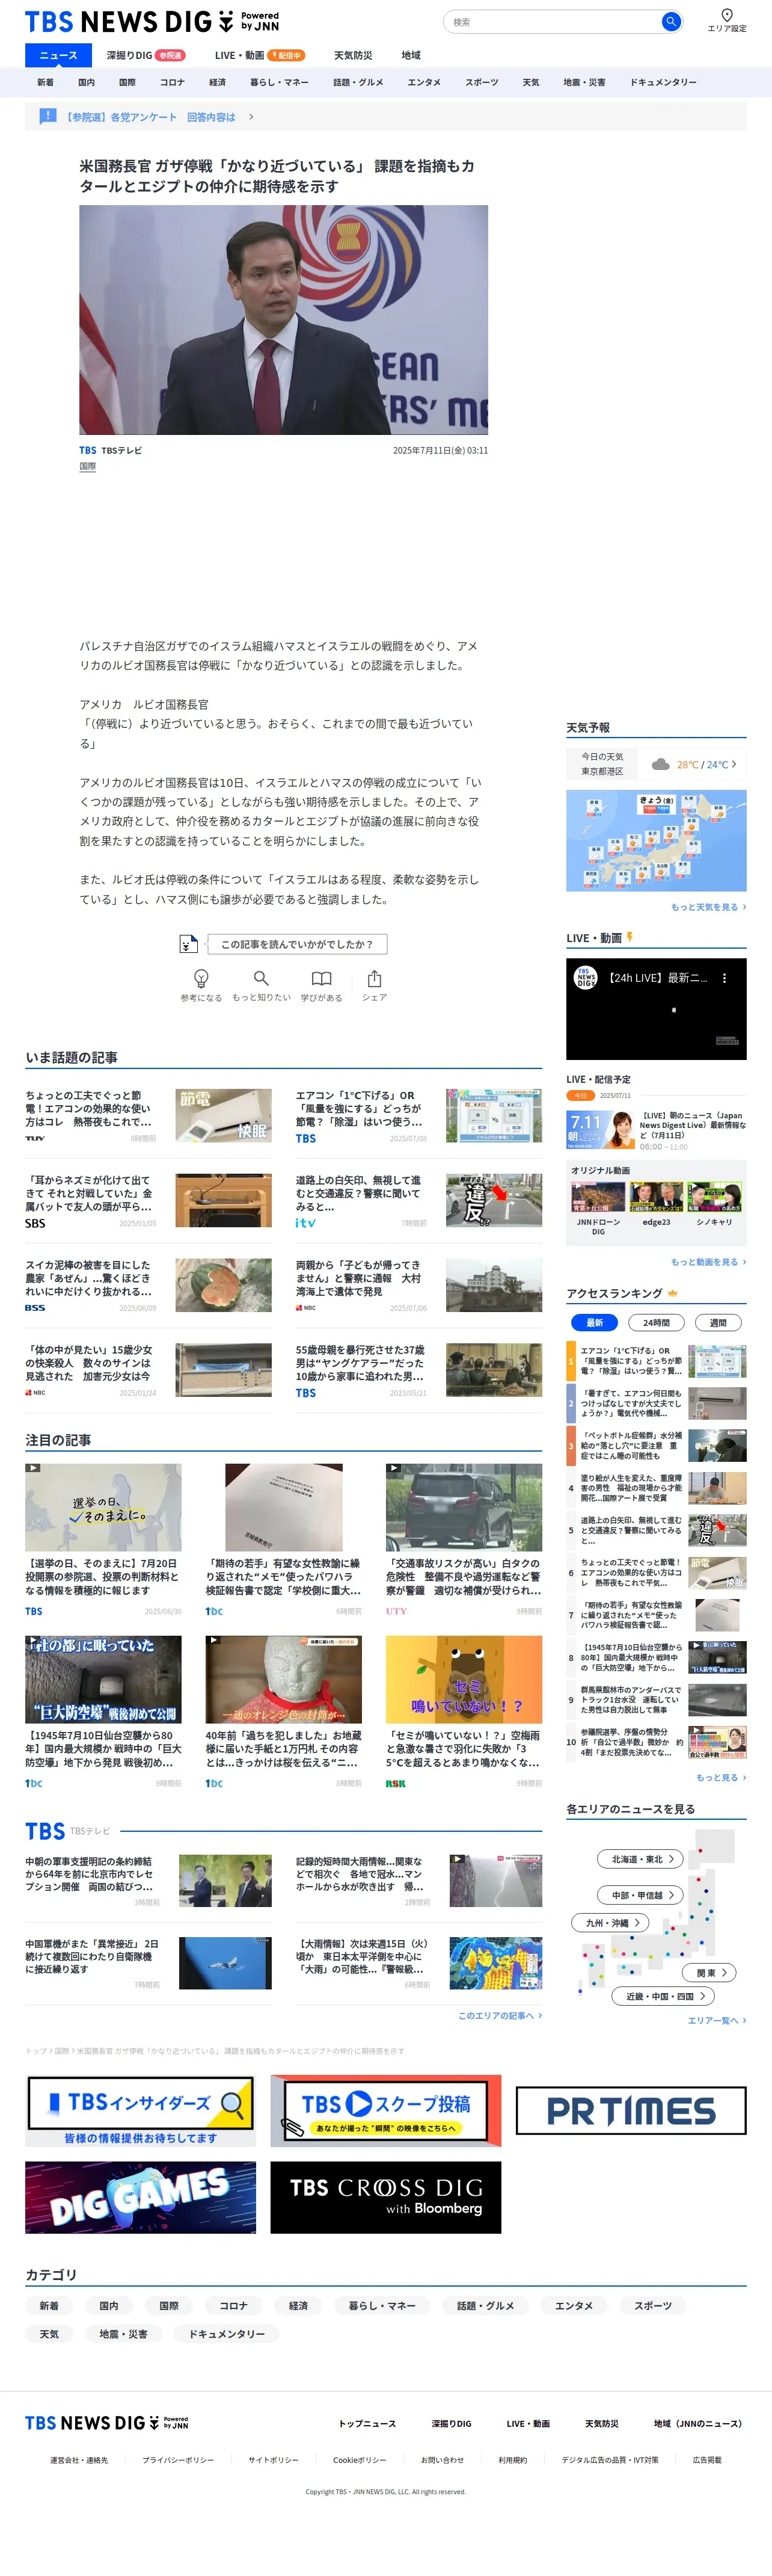
Task: Click footer 暮らし・マネー category button
Action: (x=382, y=2305)
